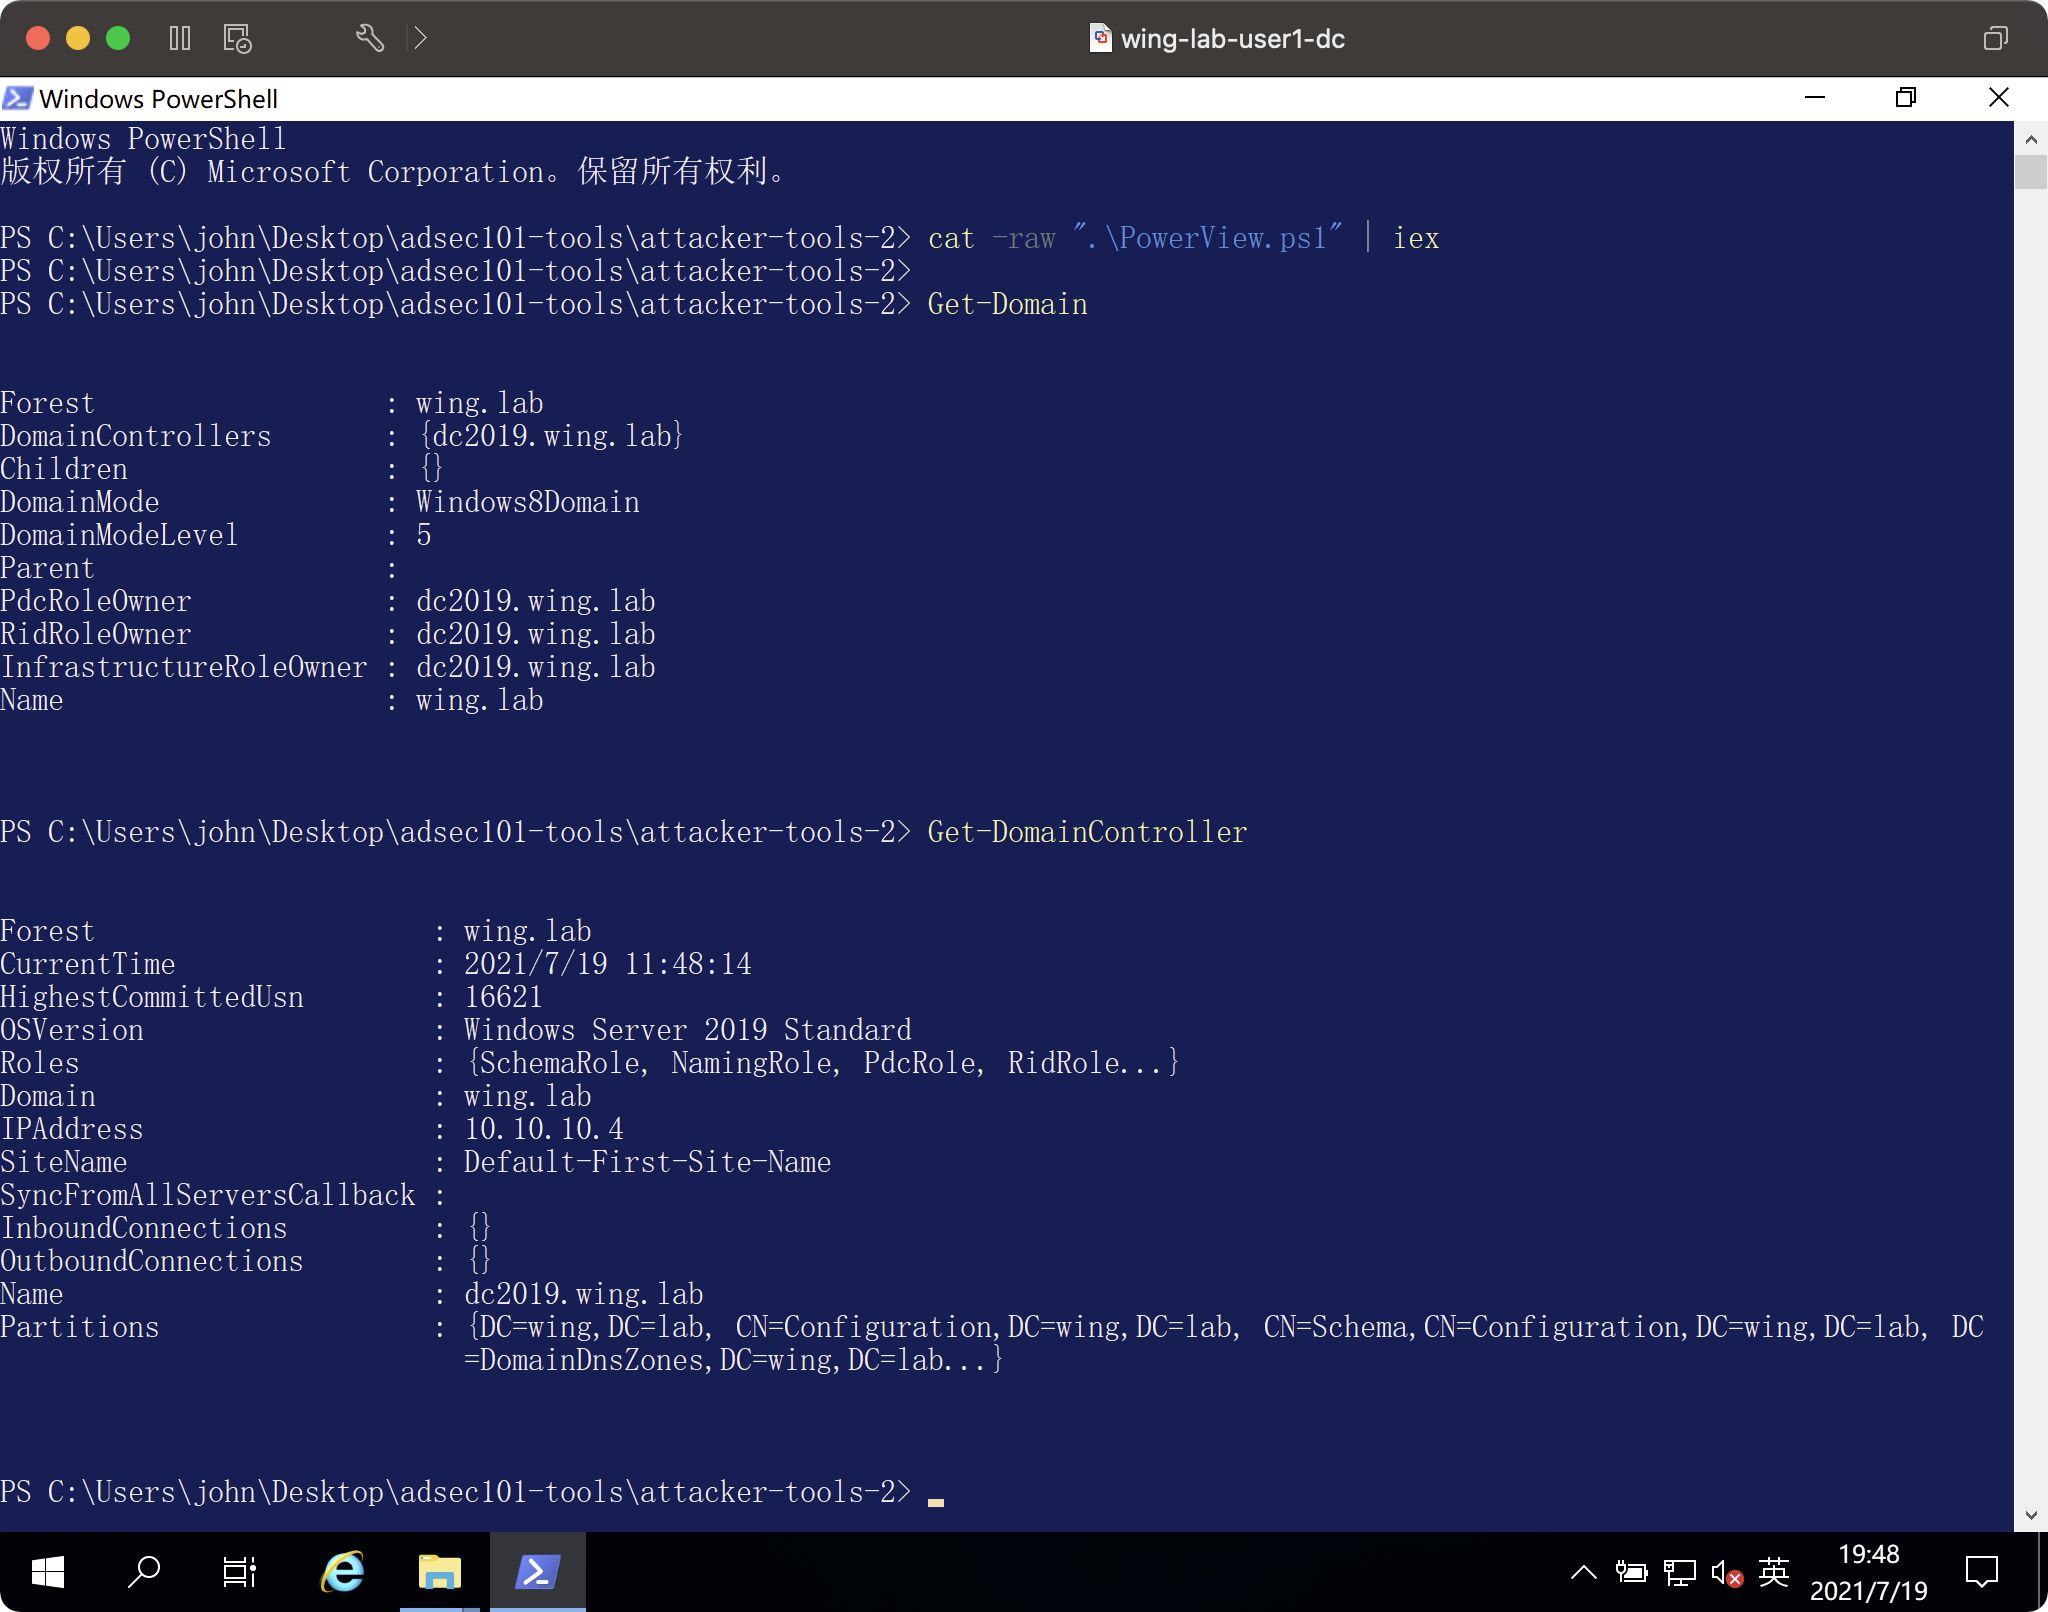The height and width of the screenshot is (1612, 2048).
Task: Click the red close button of the VM window
Action: (38, 38)
